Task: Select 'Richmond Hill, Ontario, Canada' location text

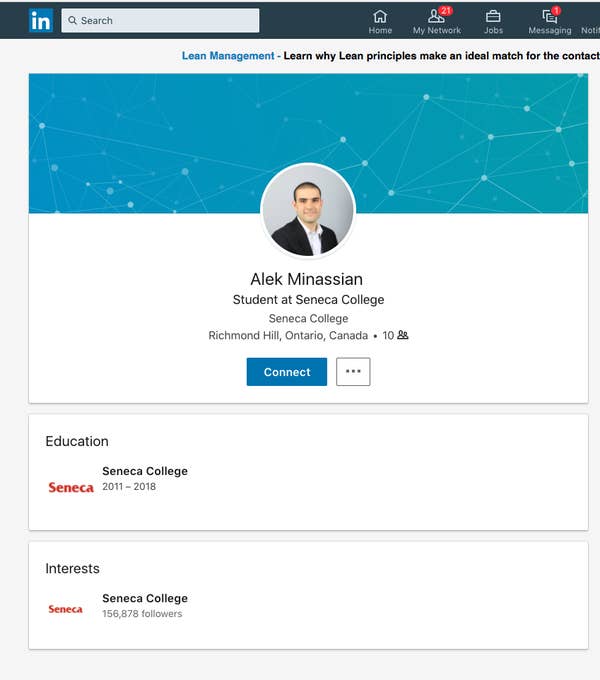Action: click(288, 335)
